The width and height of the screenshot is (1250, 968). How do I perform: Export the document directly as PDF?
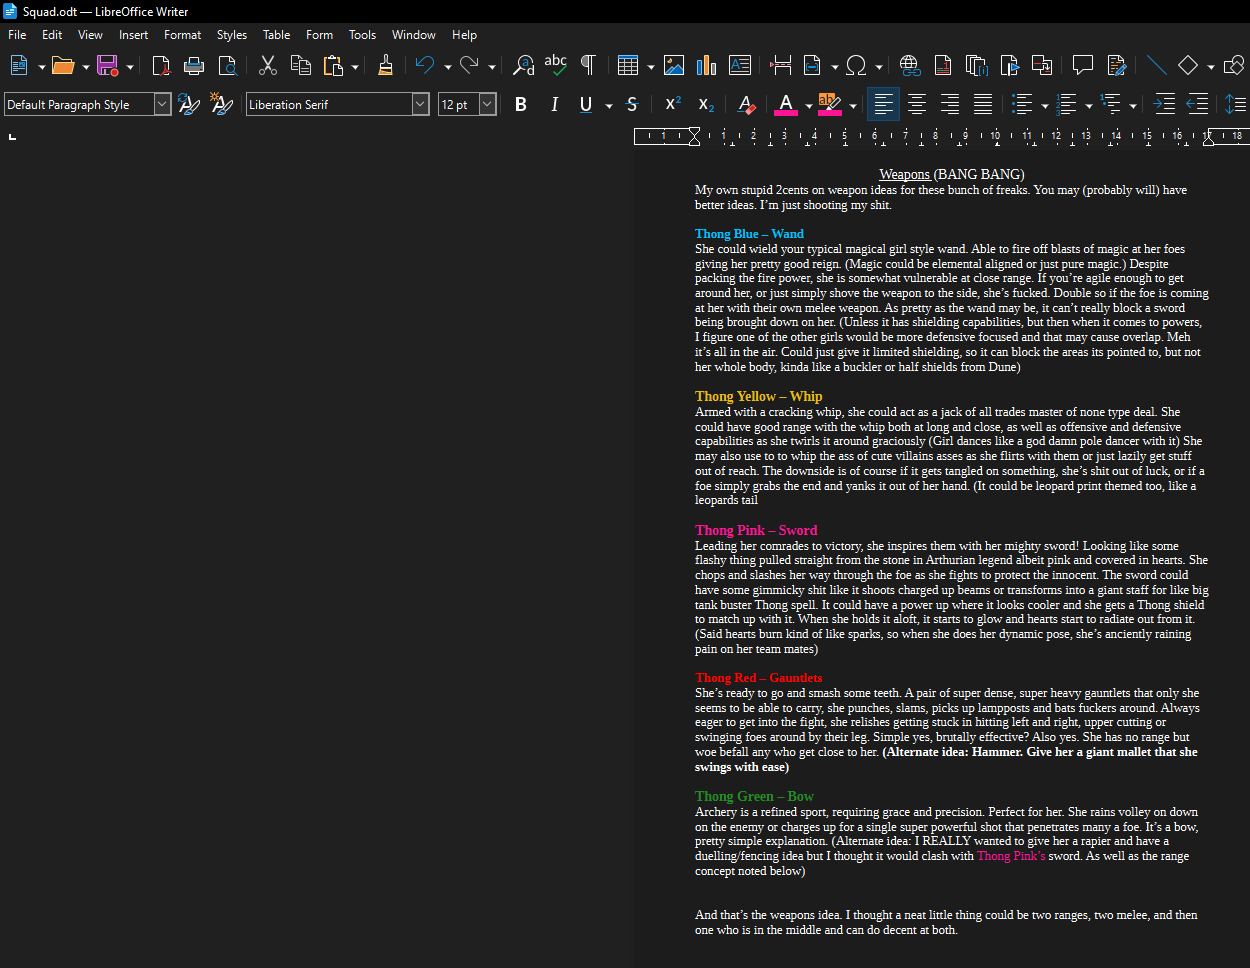point(160,65)
